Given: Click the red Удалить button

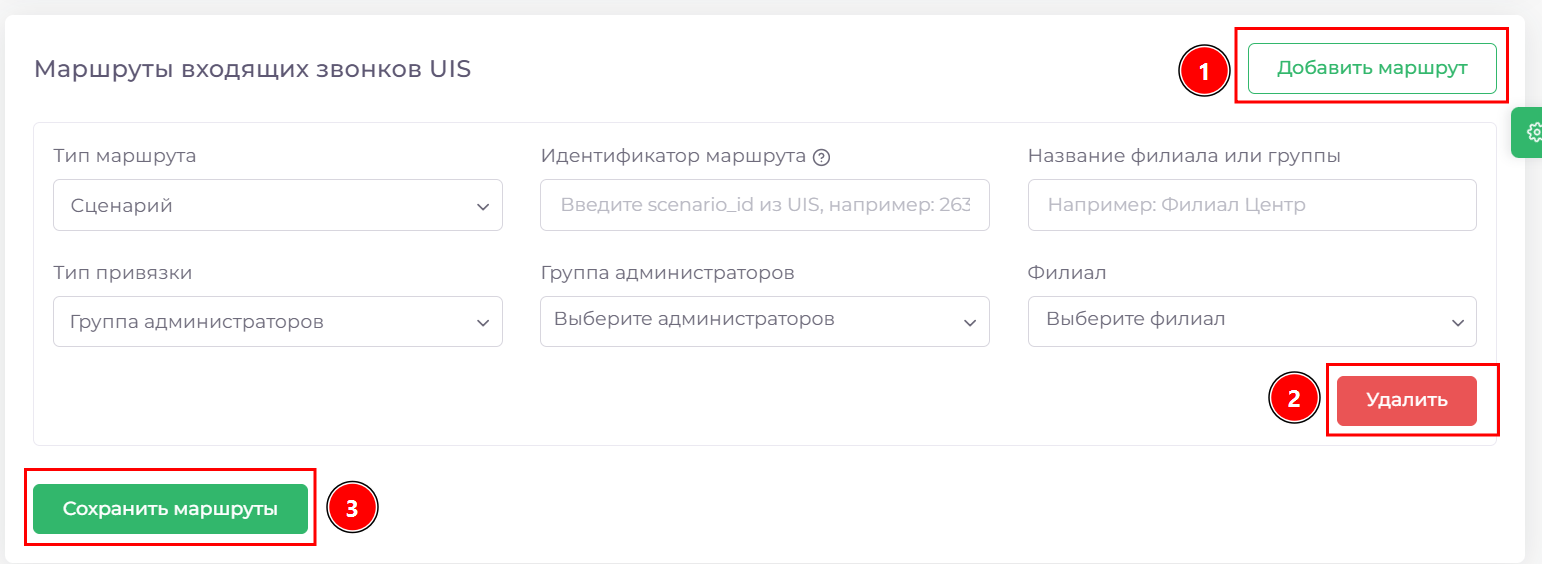Looking at the screenshot, I should 1407,401.
